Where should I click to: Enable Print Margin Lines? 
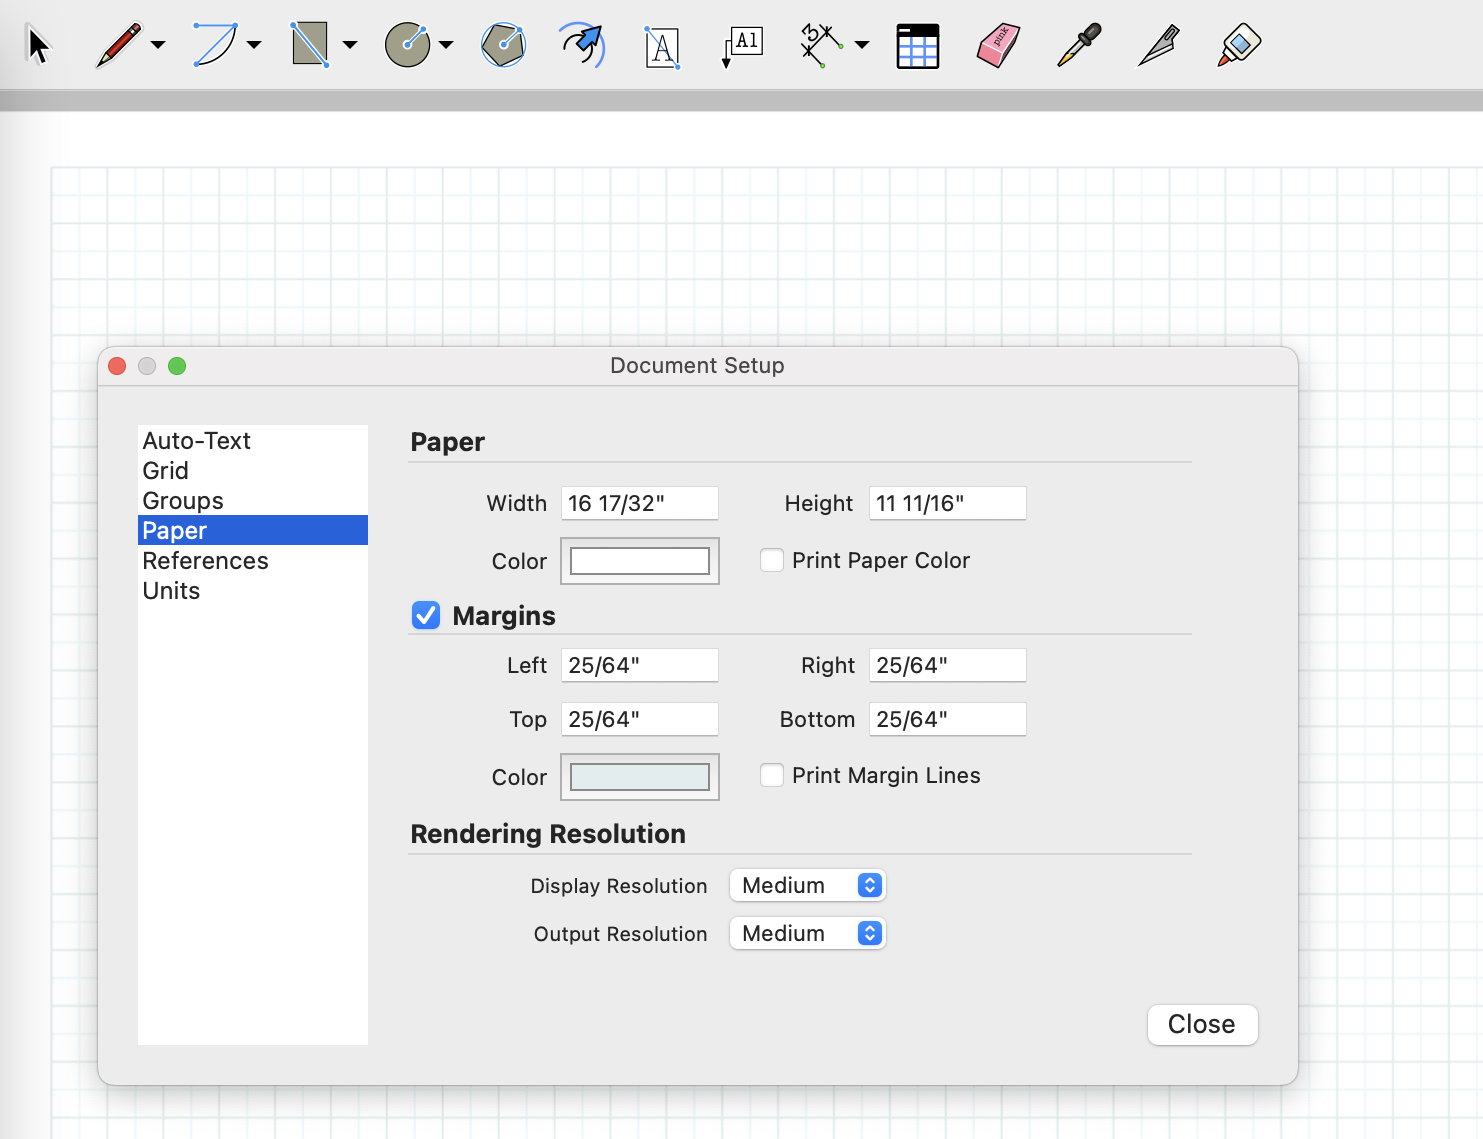pyautogui.click(x=772, y=775)
